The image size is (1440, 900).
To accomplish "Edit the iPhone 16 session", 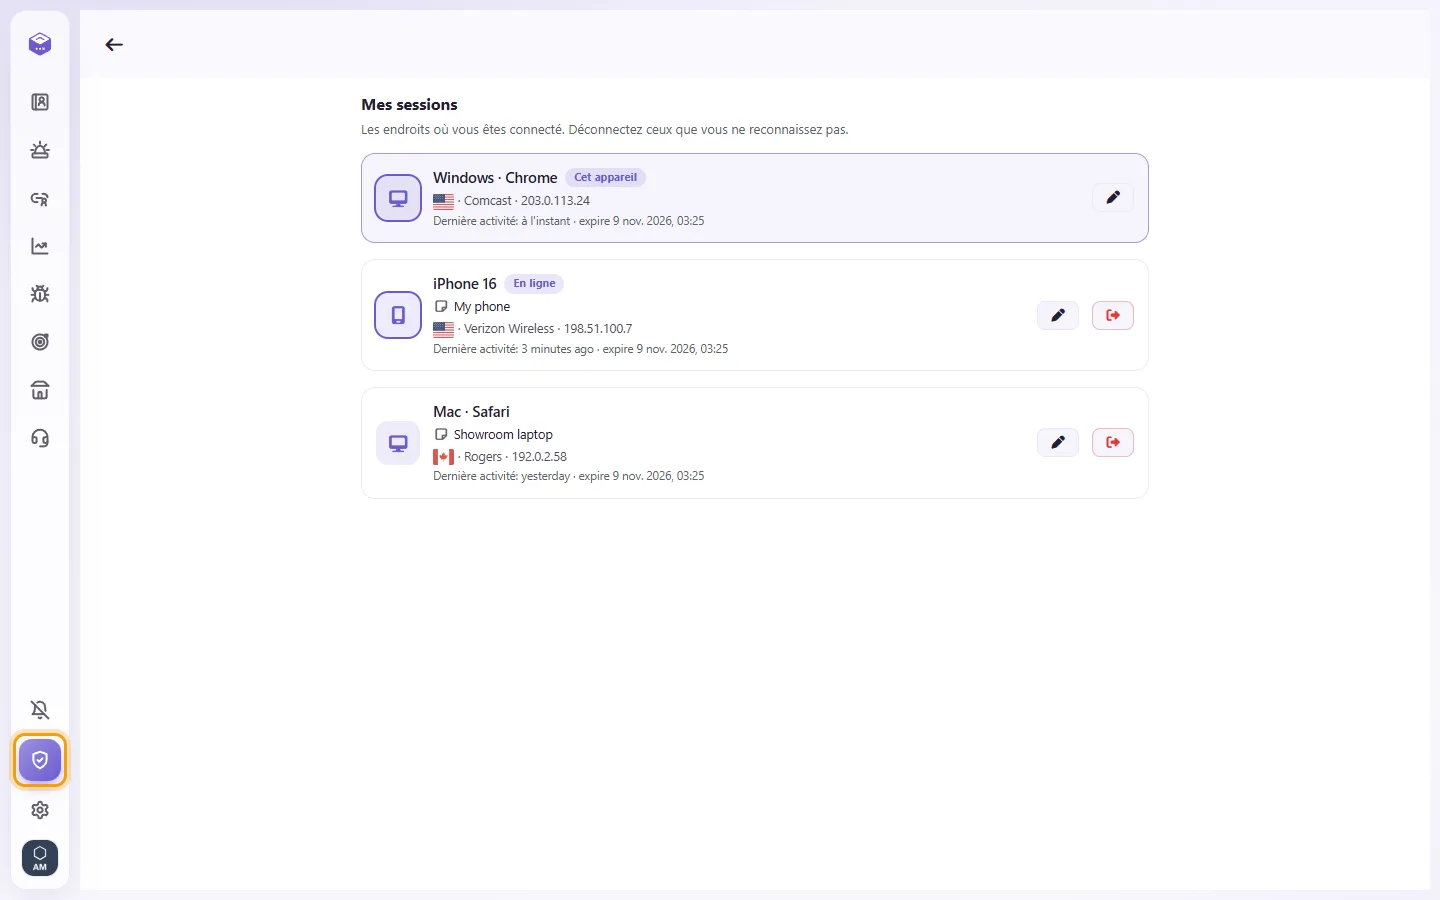I will click(1058, 315).
